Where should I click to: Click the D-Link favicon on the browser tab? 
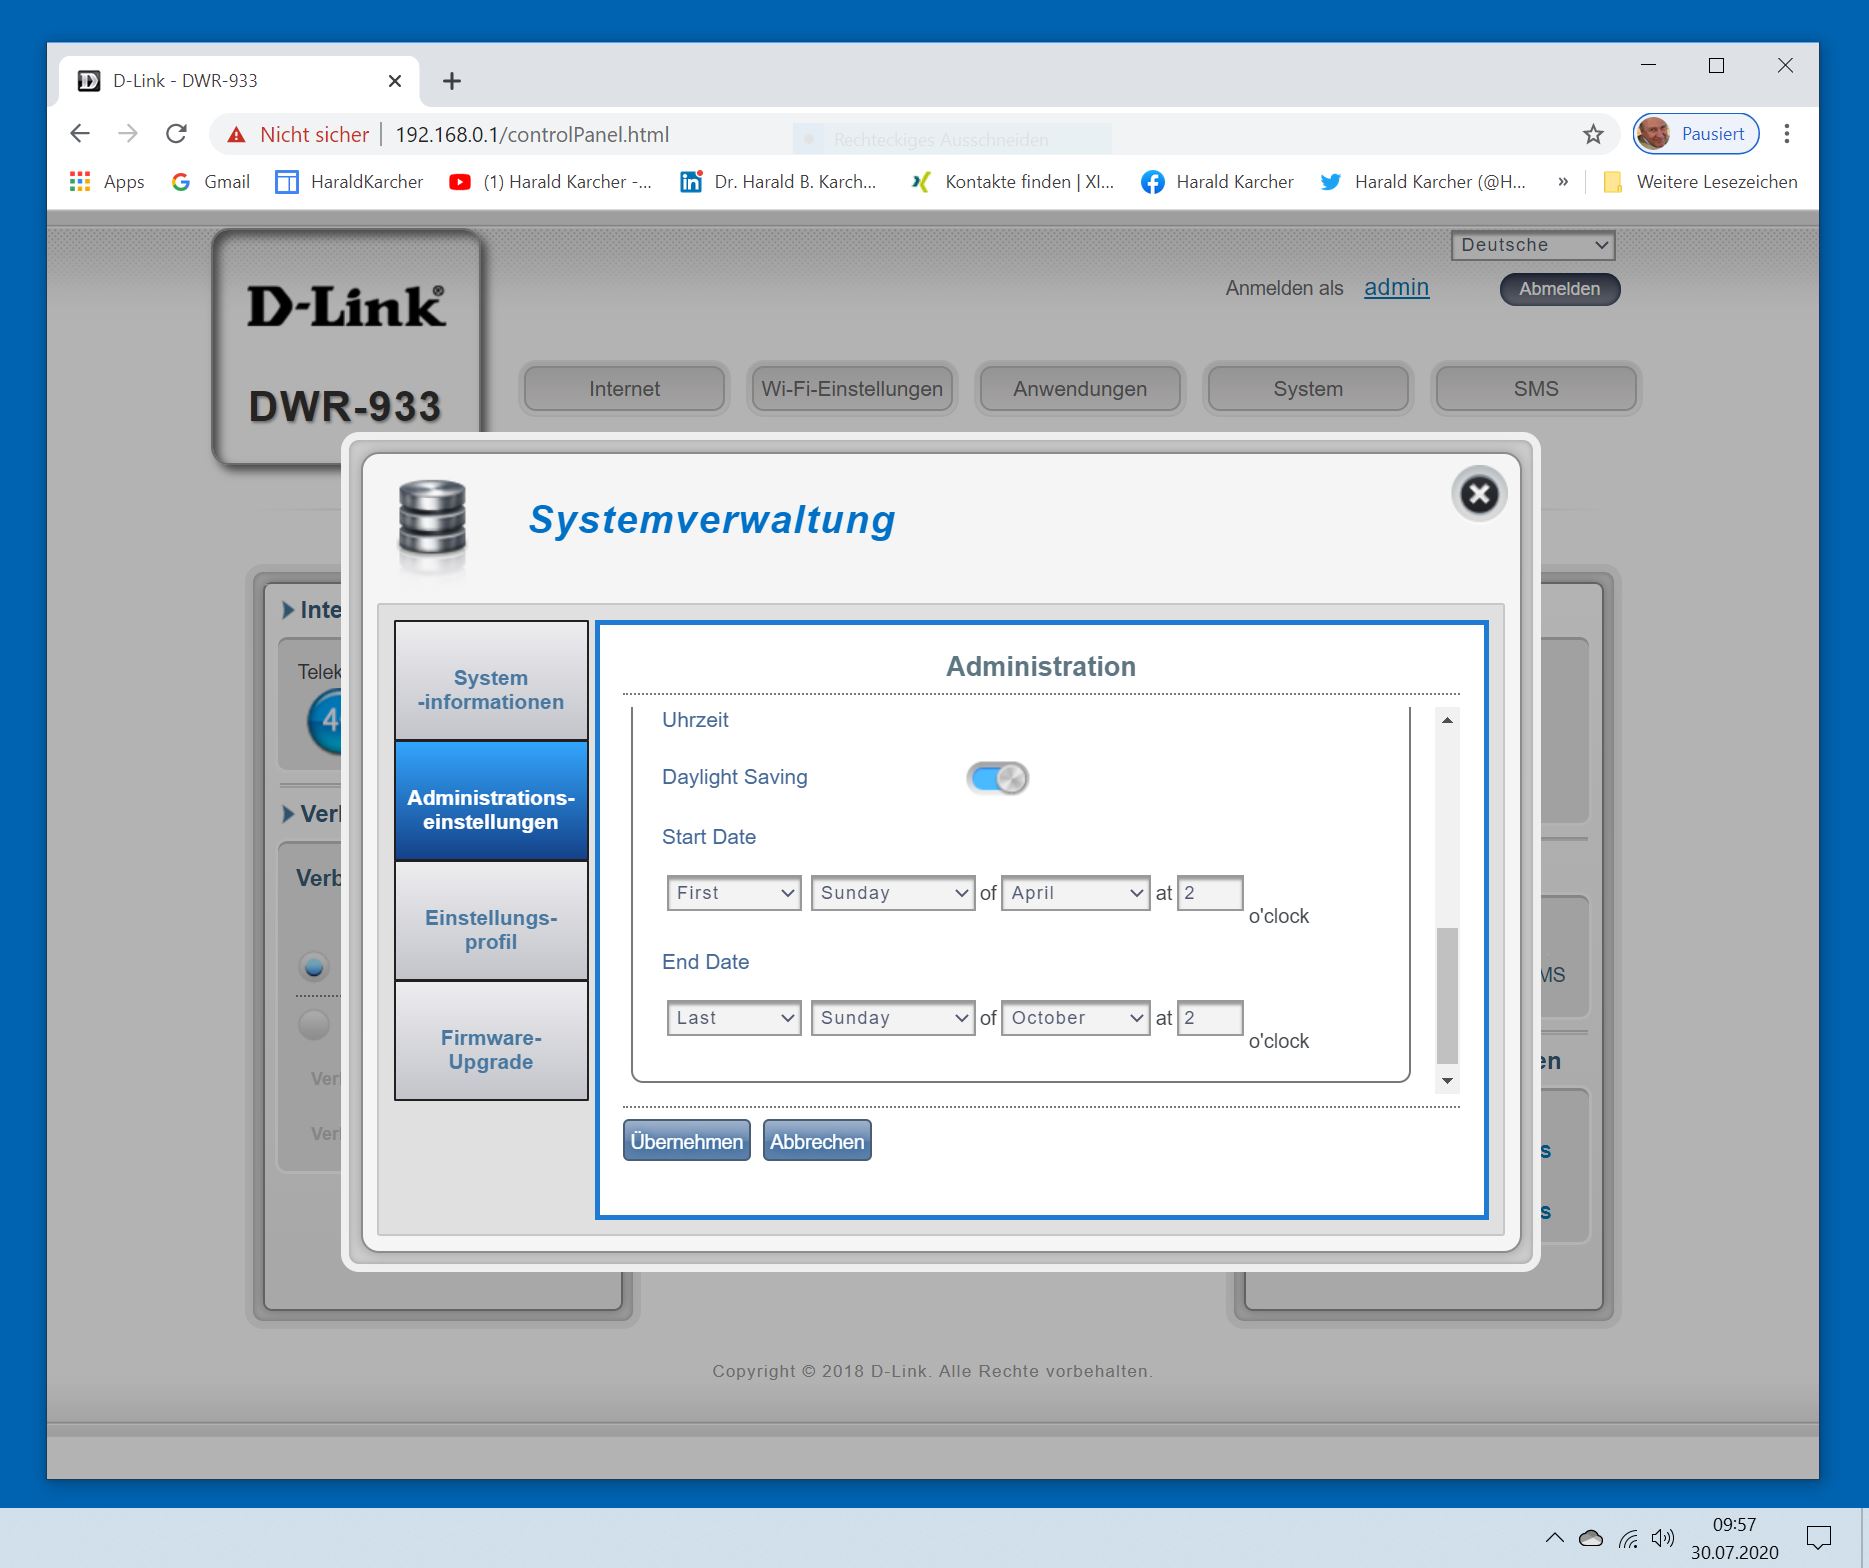pos(89,81)
